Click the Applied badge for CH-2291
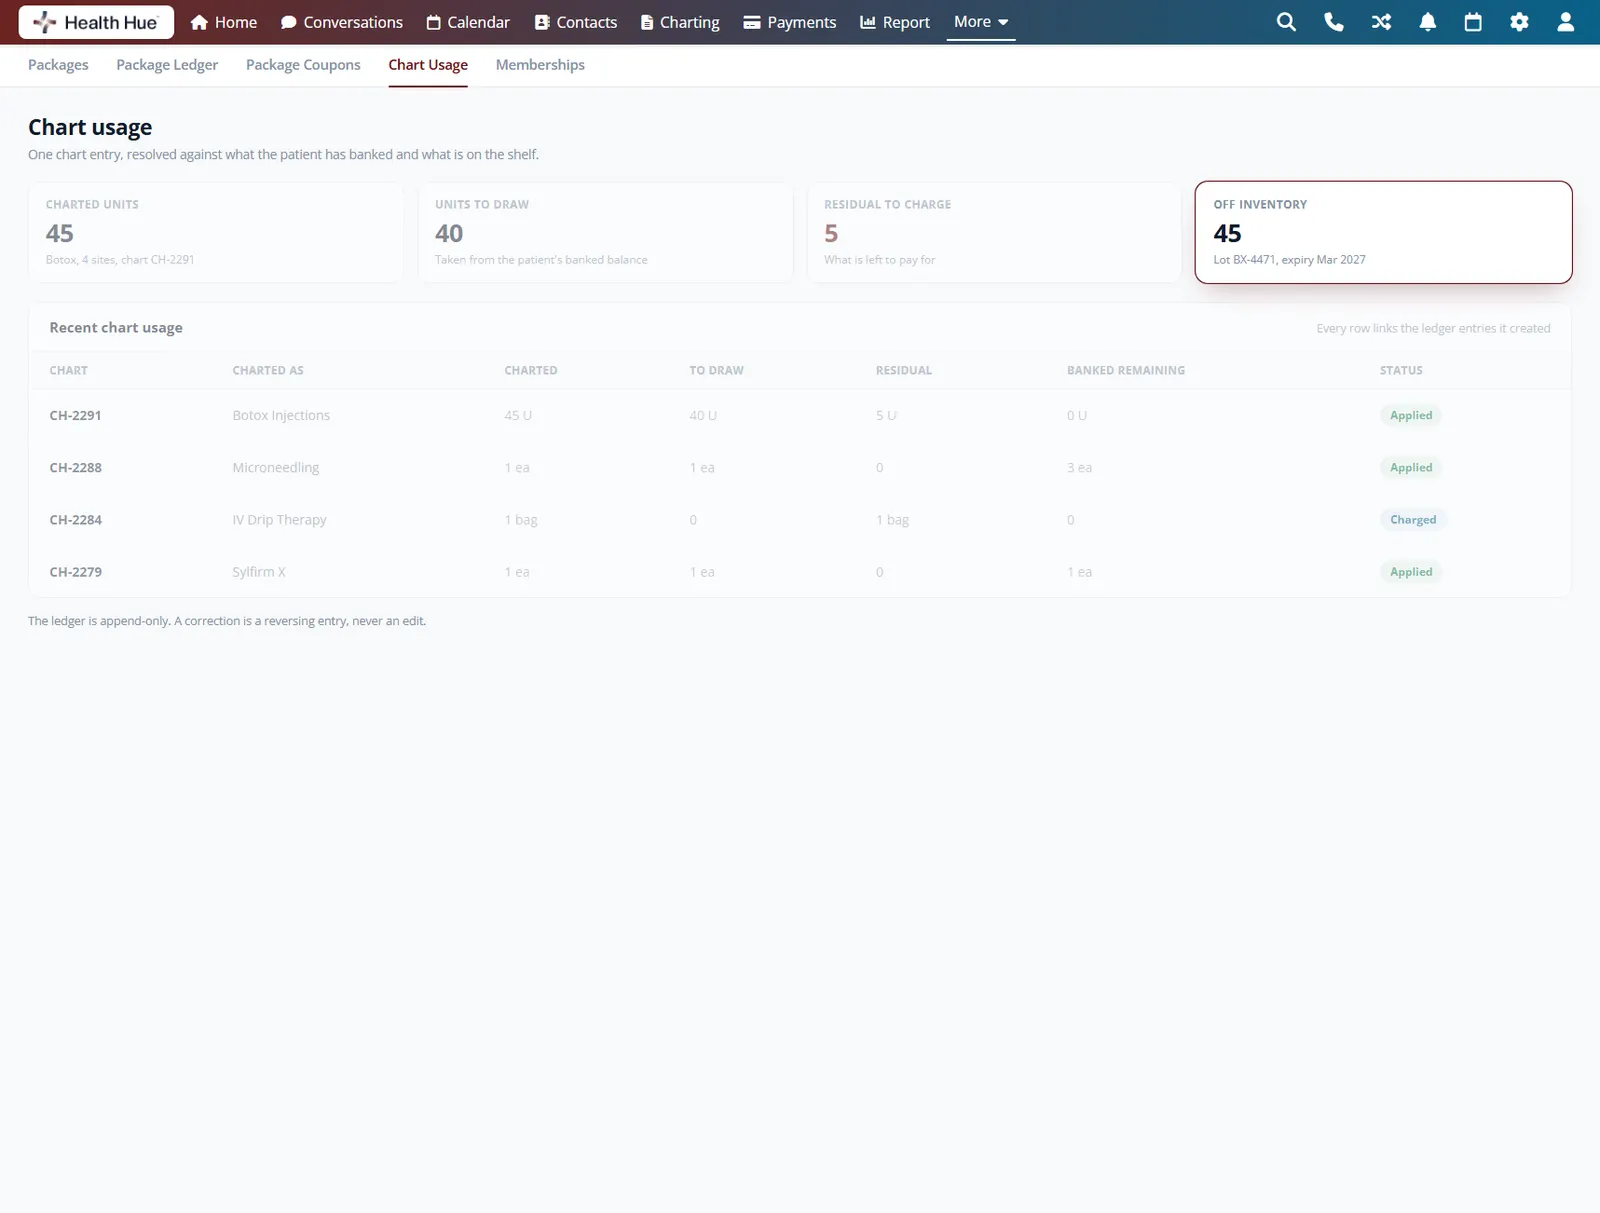This screenshot has width=1600, height=1213. (1411, 415)
